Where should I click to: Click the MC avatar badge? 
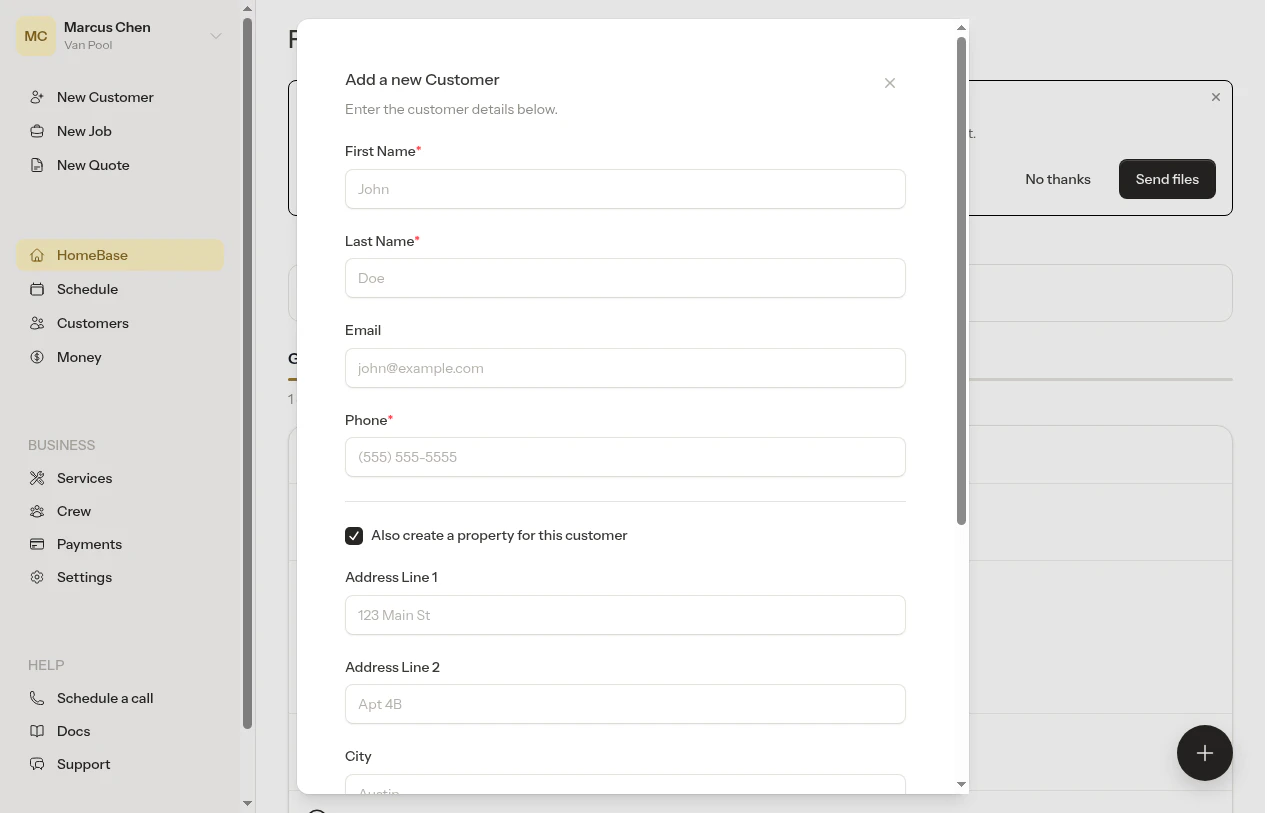point(36,36)
